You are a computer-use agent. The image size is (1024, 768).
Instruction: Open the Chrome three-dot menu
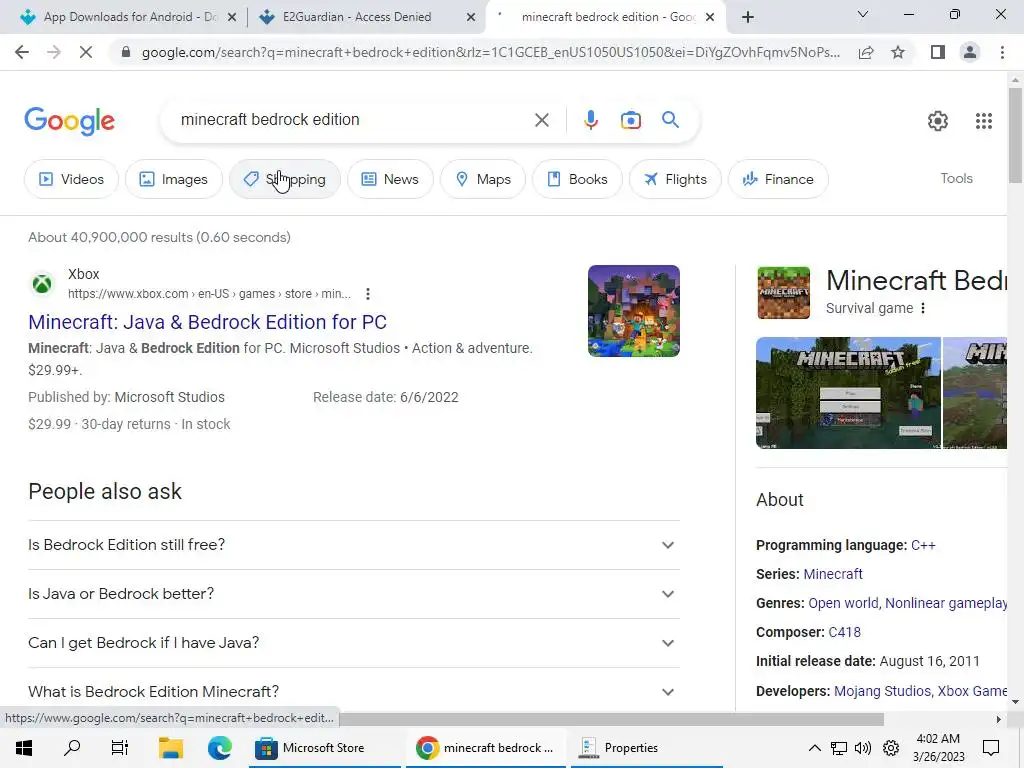click(1002, 52)
